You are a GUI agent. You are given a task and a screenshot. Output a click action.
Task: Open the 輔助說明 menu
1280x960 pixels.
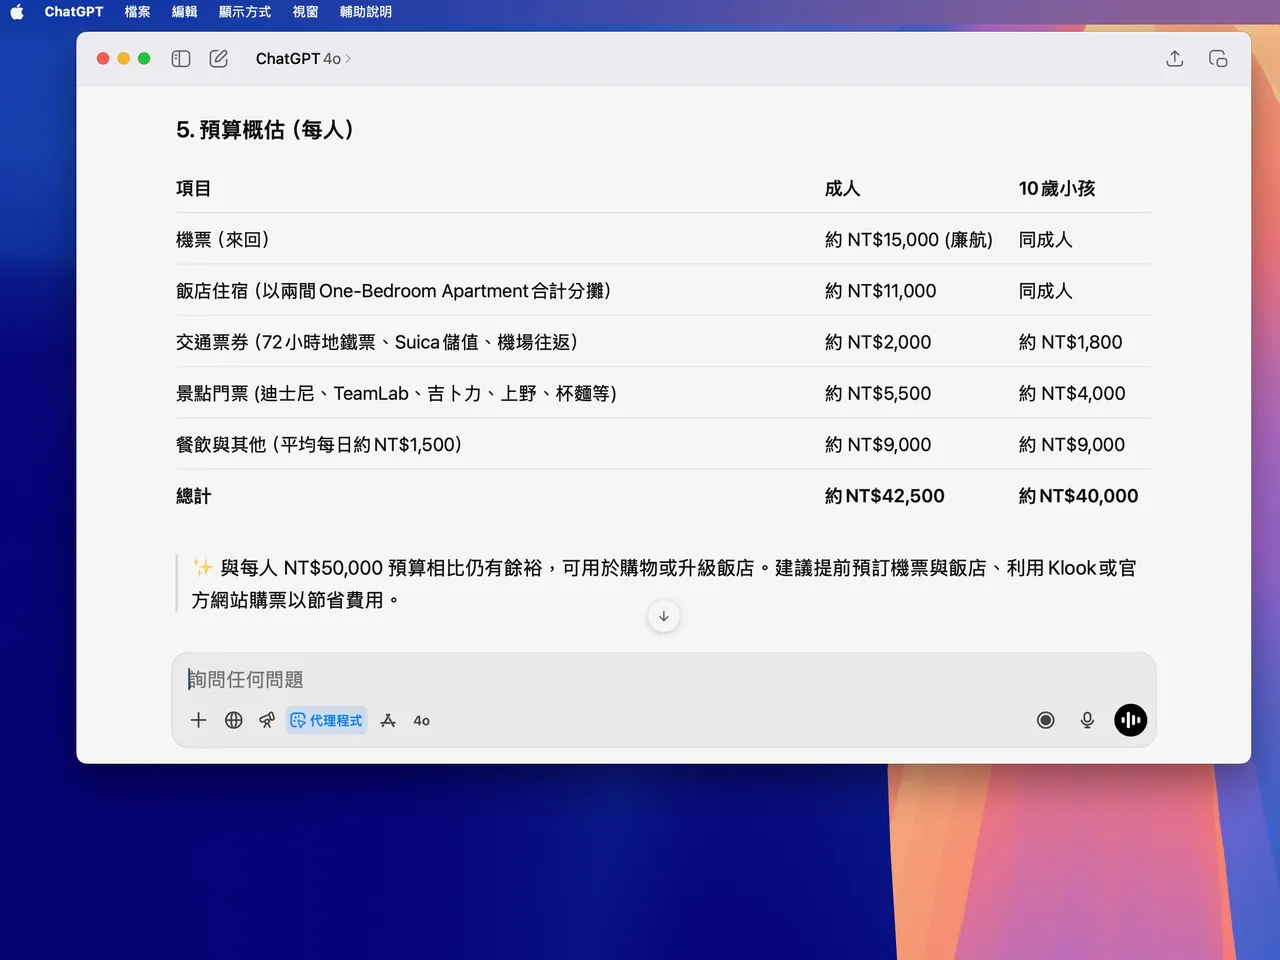tap(366, 12)
